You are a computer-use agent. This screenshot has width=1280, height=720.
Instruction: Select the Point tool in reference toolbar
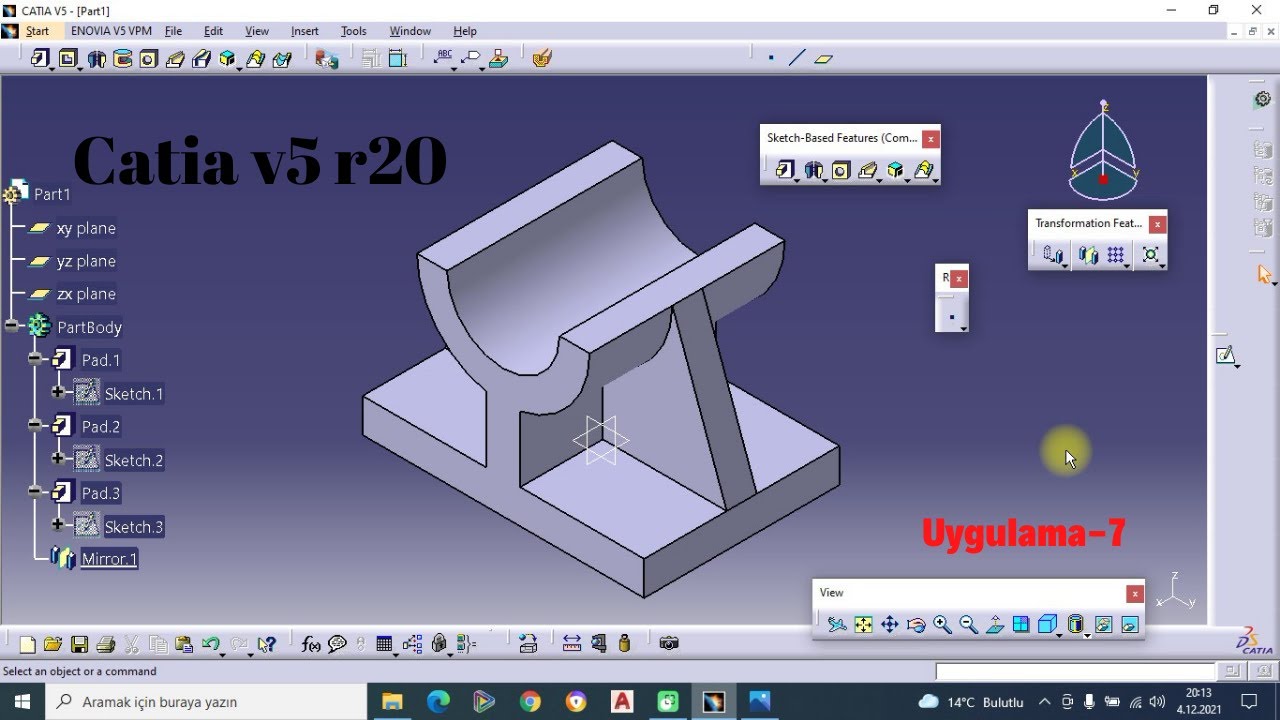[x=771, y=58]
